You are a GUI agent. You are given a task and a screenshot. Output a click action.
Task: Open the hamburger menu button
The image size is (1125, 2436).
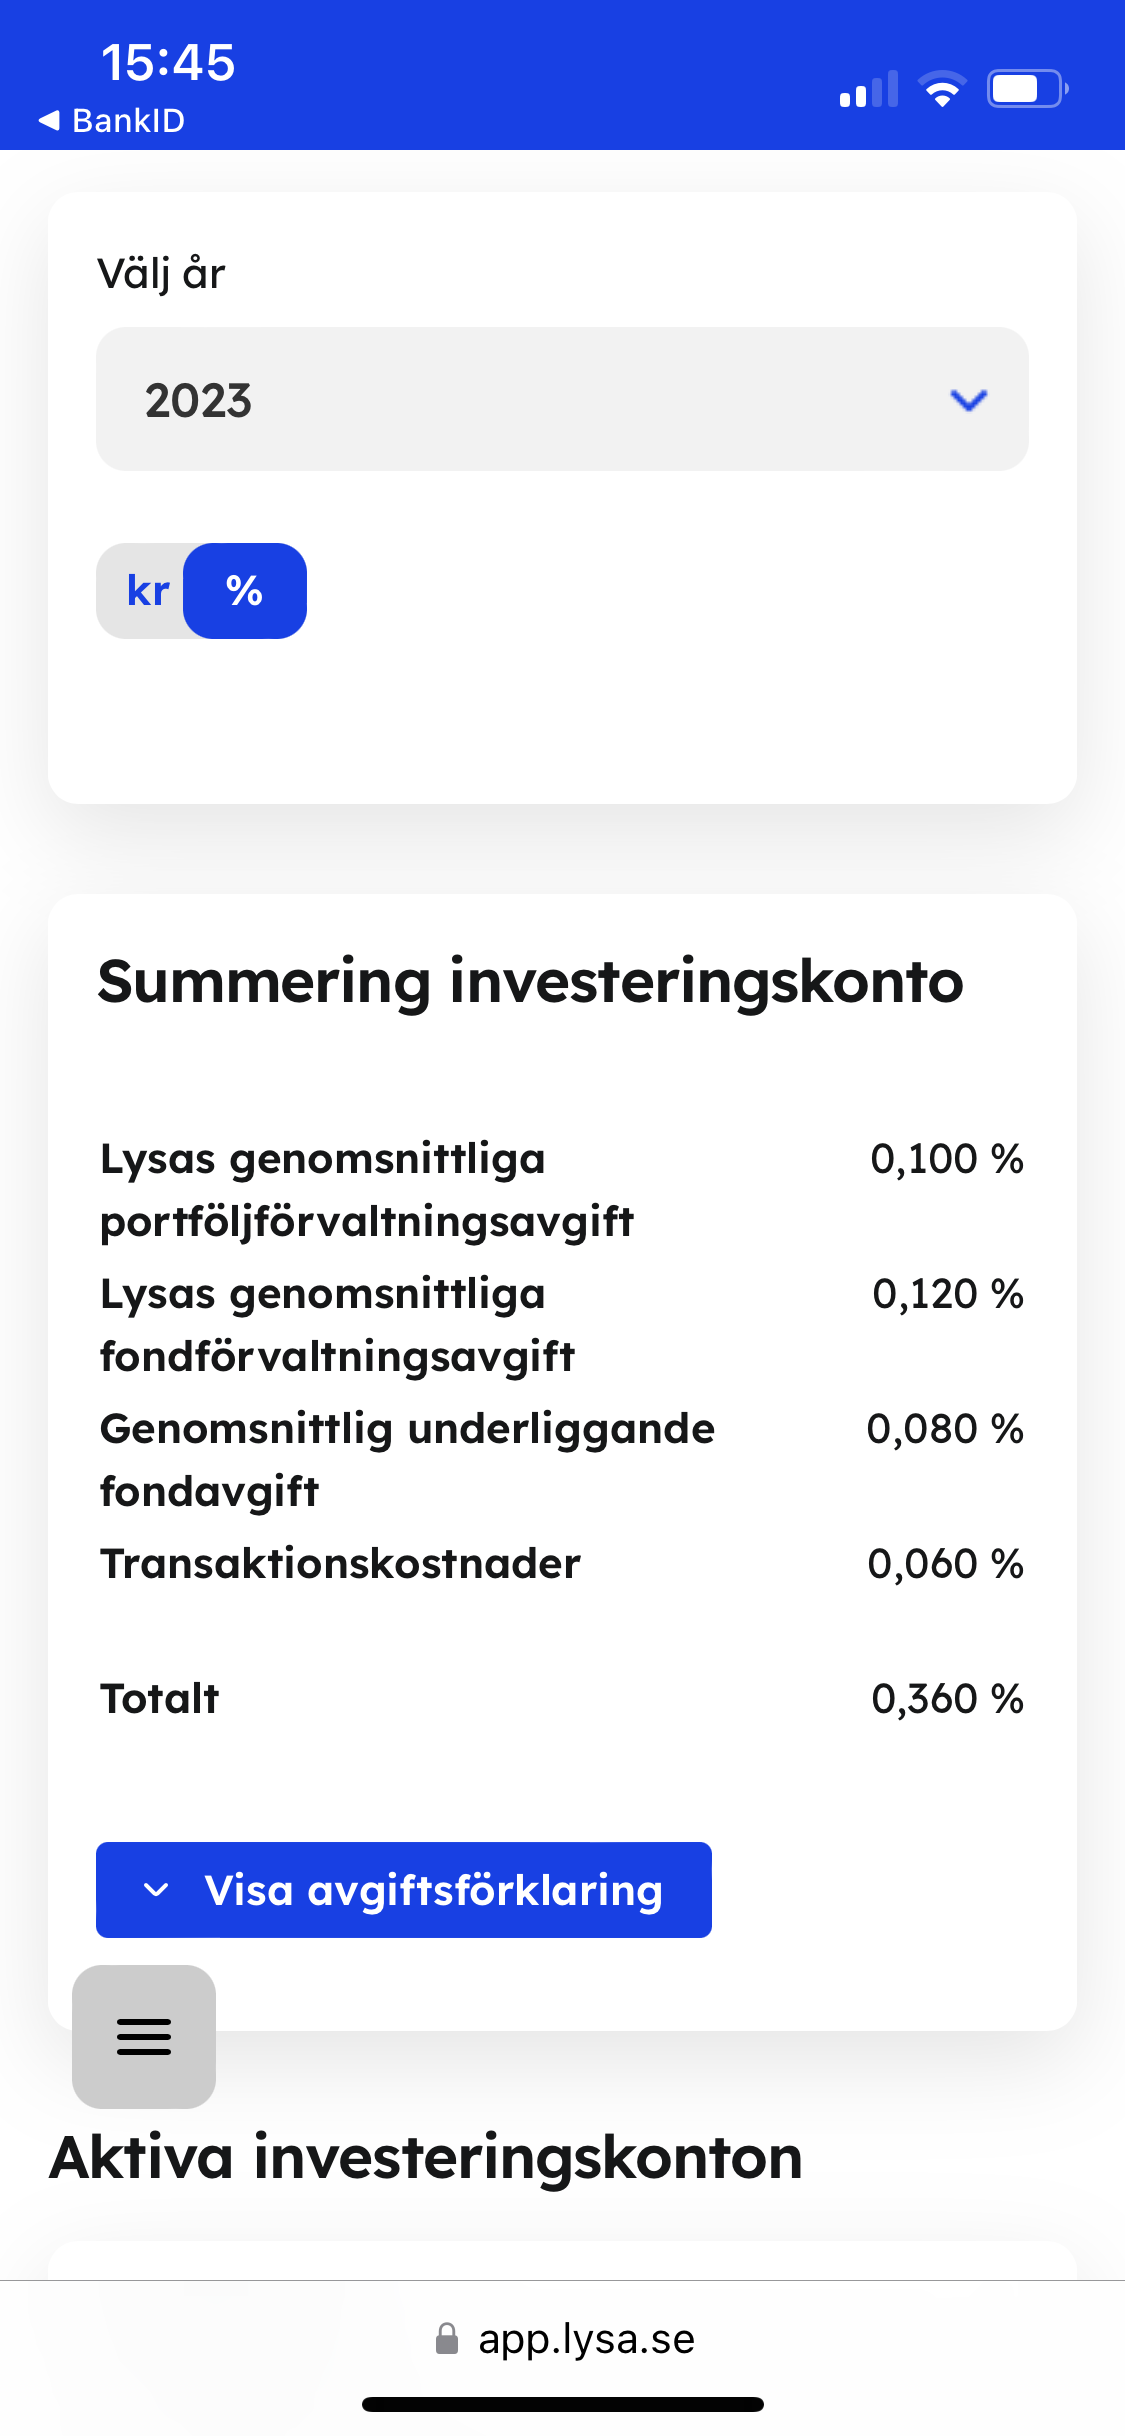(x=144, y=2036)
